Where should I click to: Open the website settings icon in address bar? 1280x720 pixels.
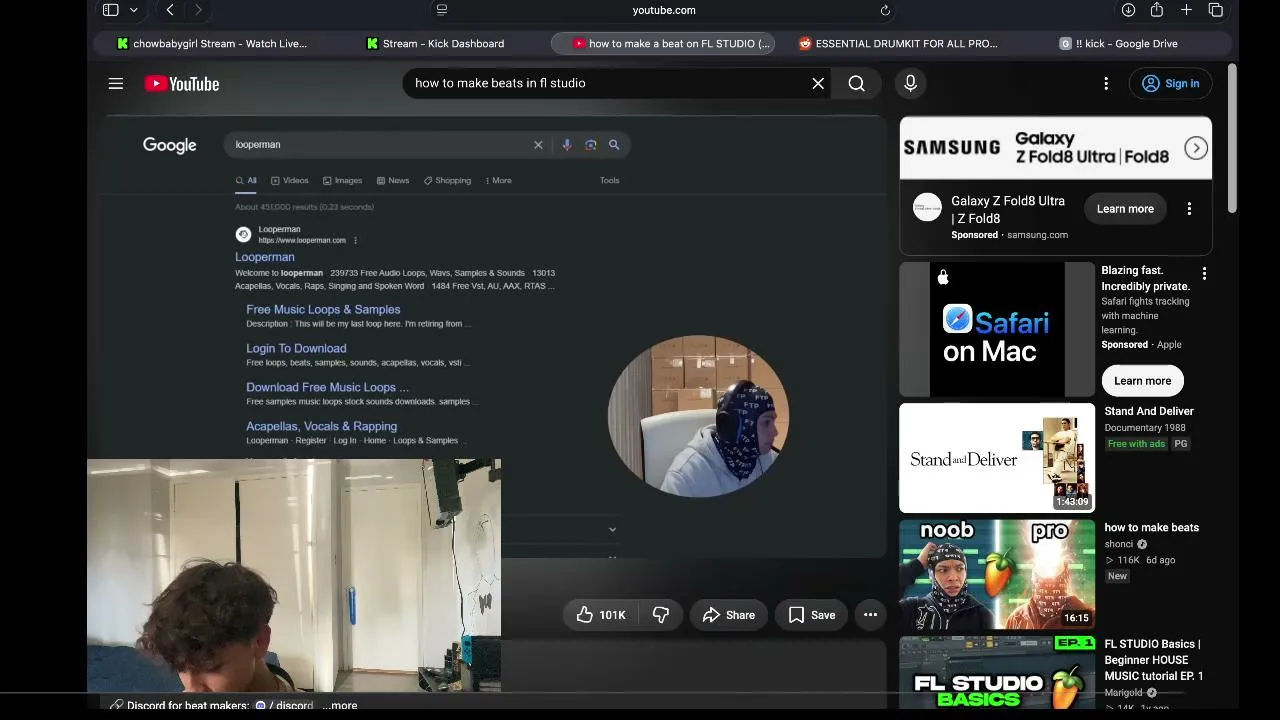442,10
